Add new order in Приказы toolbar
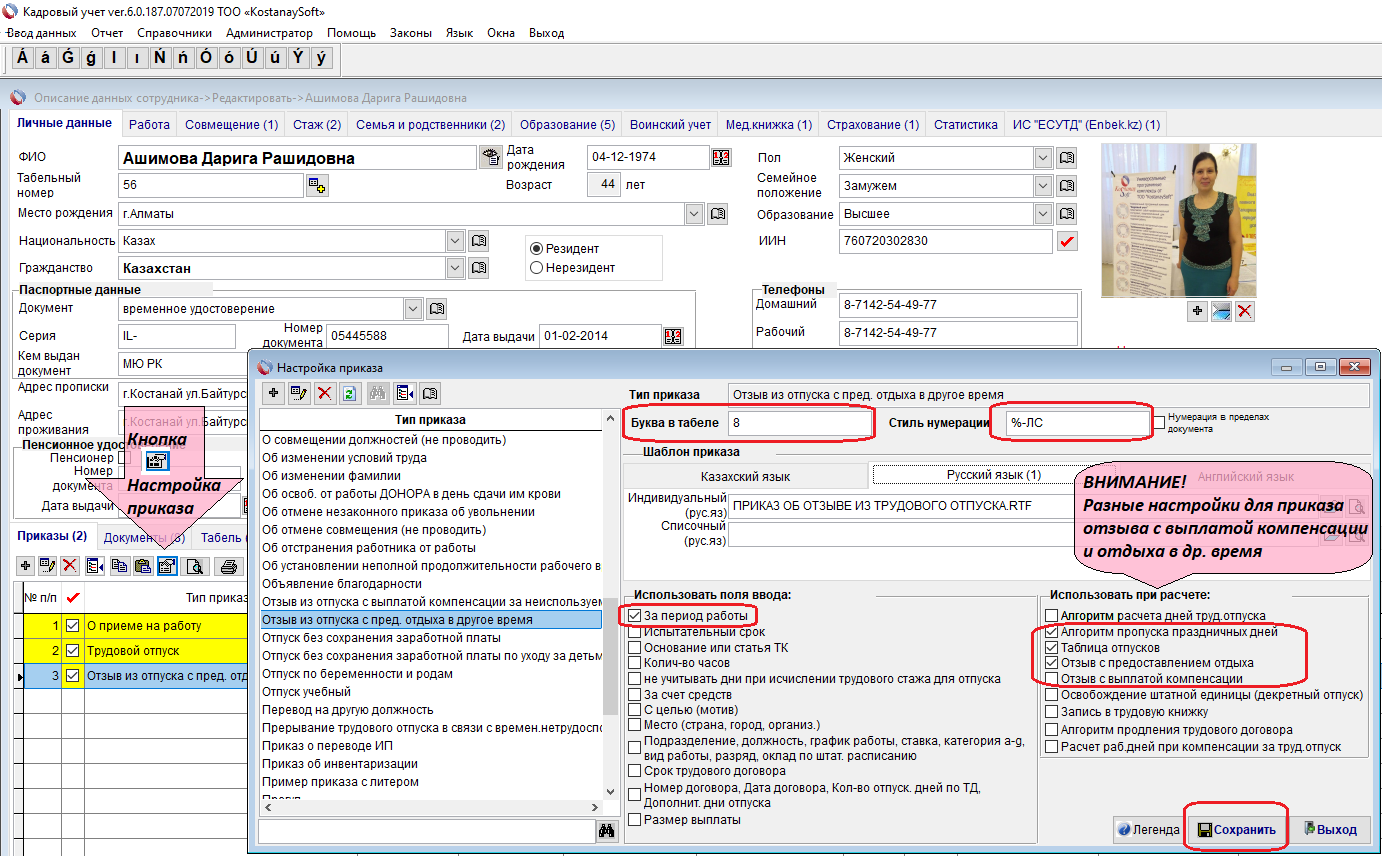 tap(26, 566)
